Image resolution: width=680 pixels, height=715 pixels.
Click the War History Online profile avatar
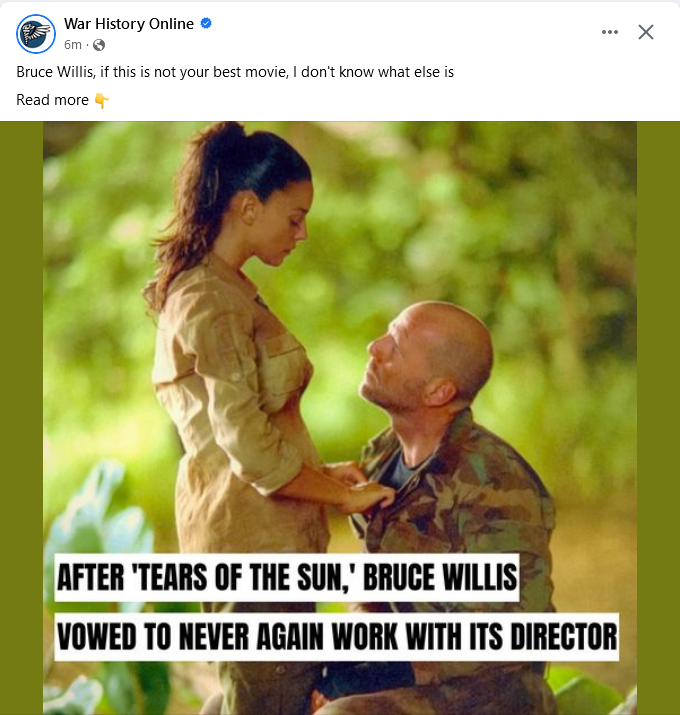coord(35,34)
